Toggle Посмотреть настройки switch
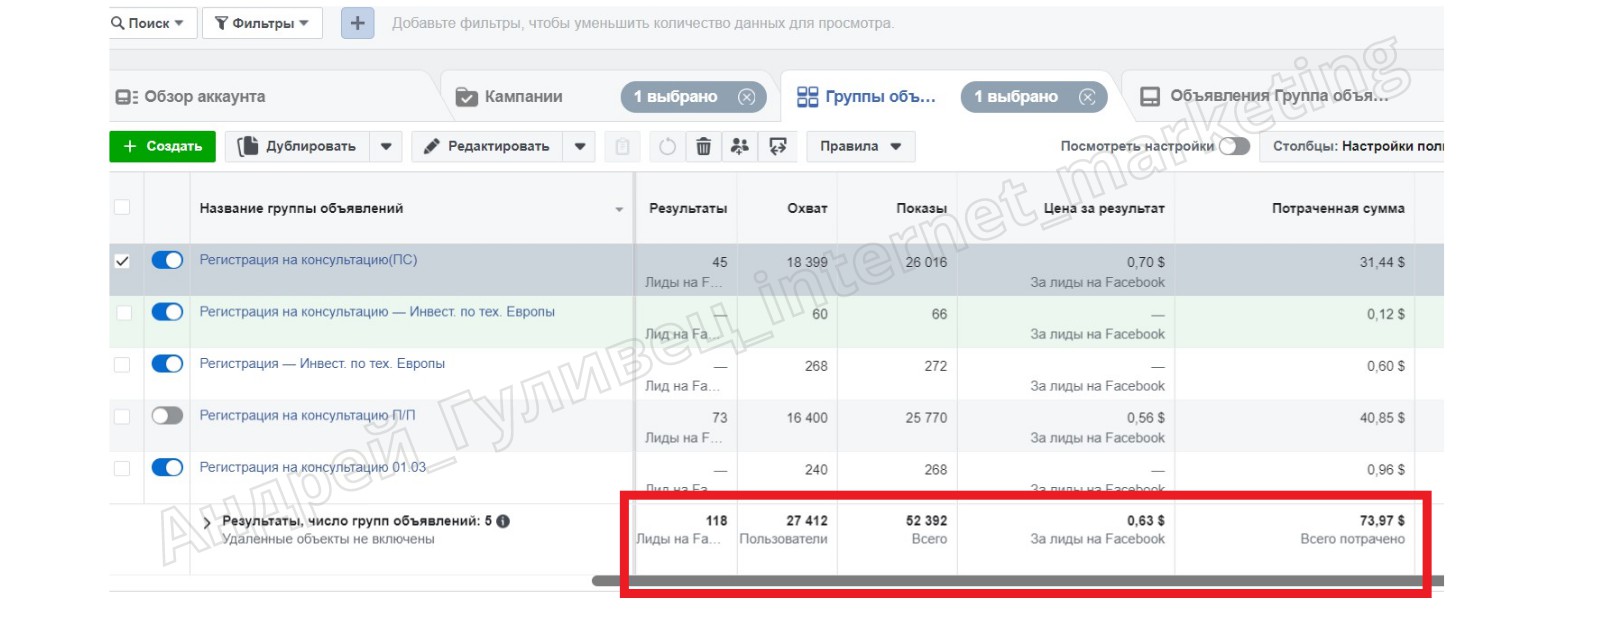The image size is (1600, 619). pos(1234,146)
